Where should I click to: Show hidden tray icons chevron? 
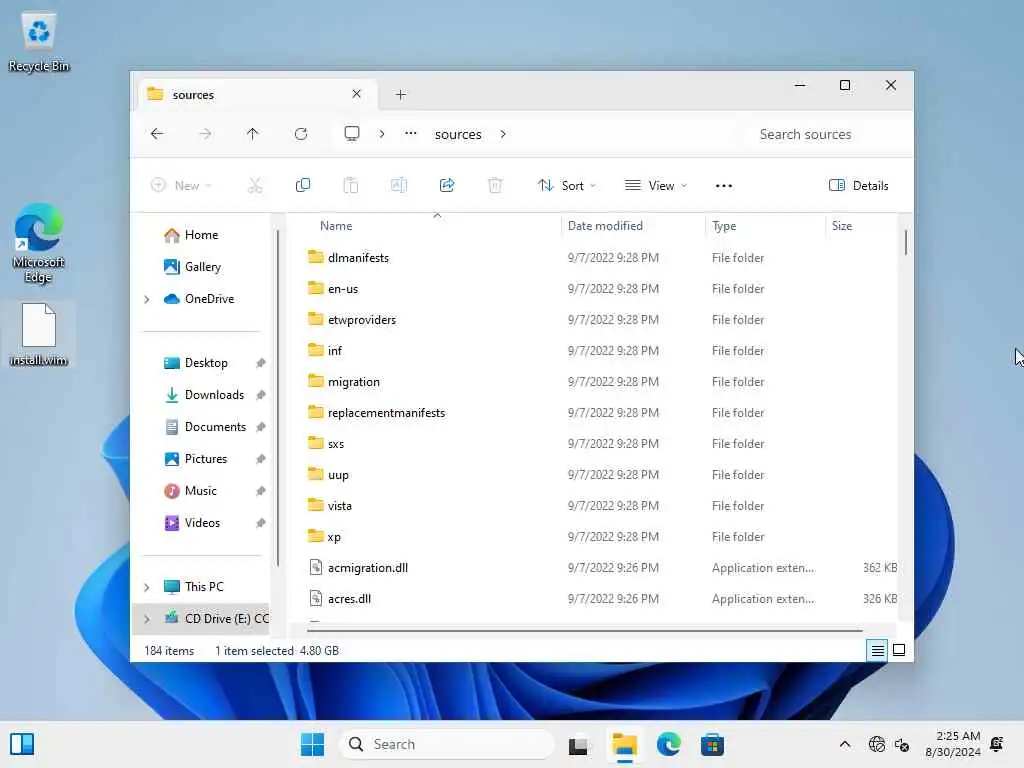click(x=844, y=744)
